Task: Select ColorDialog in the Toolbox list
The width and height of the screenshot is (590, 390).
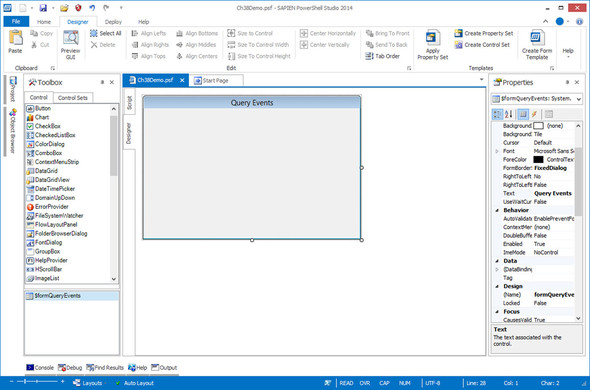Action: [x=45, y=144]
